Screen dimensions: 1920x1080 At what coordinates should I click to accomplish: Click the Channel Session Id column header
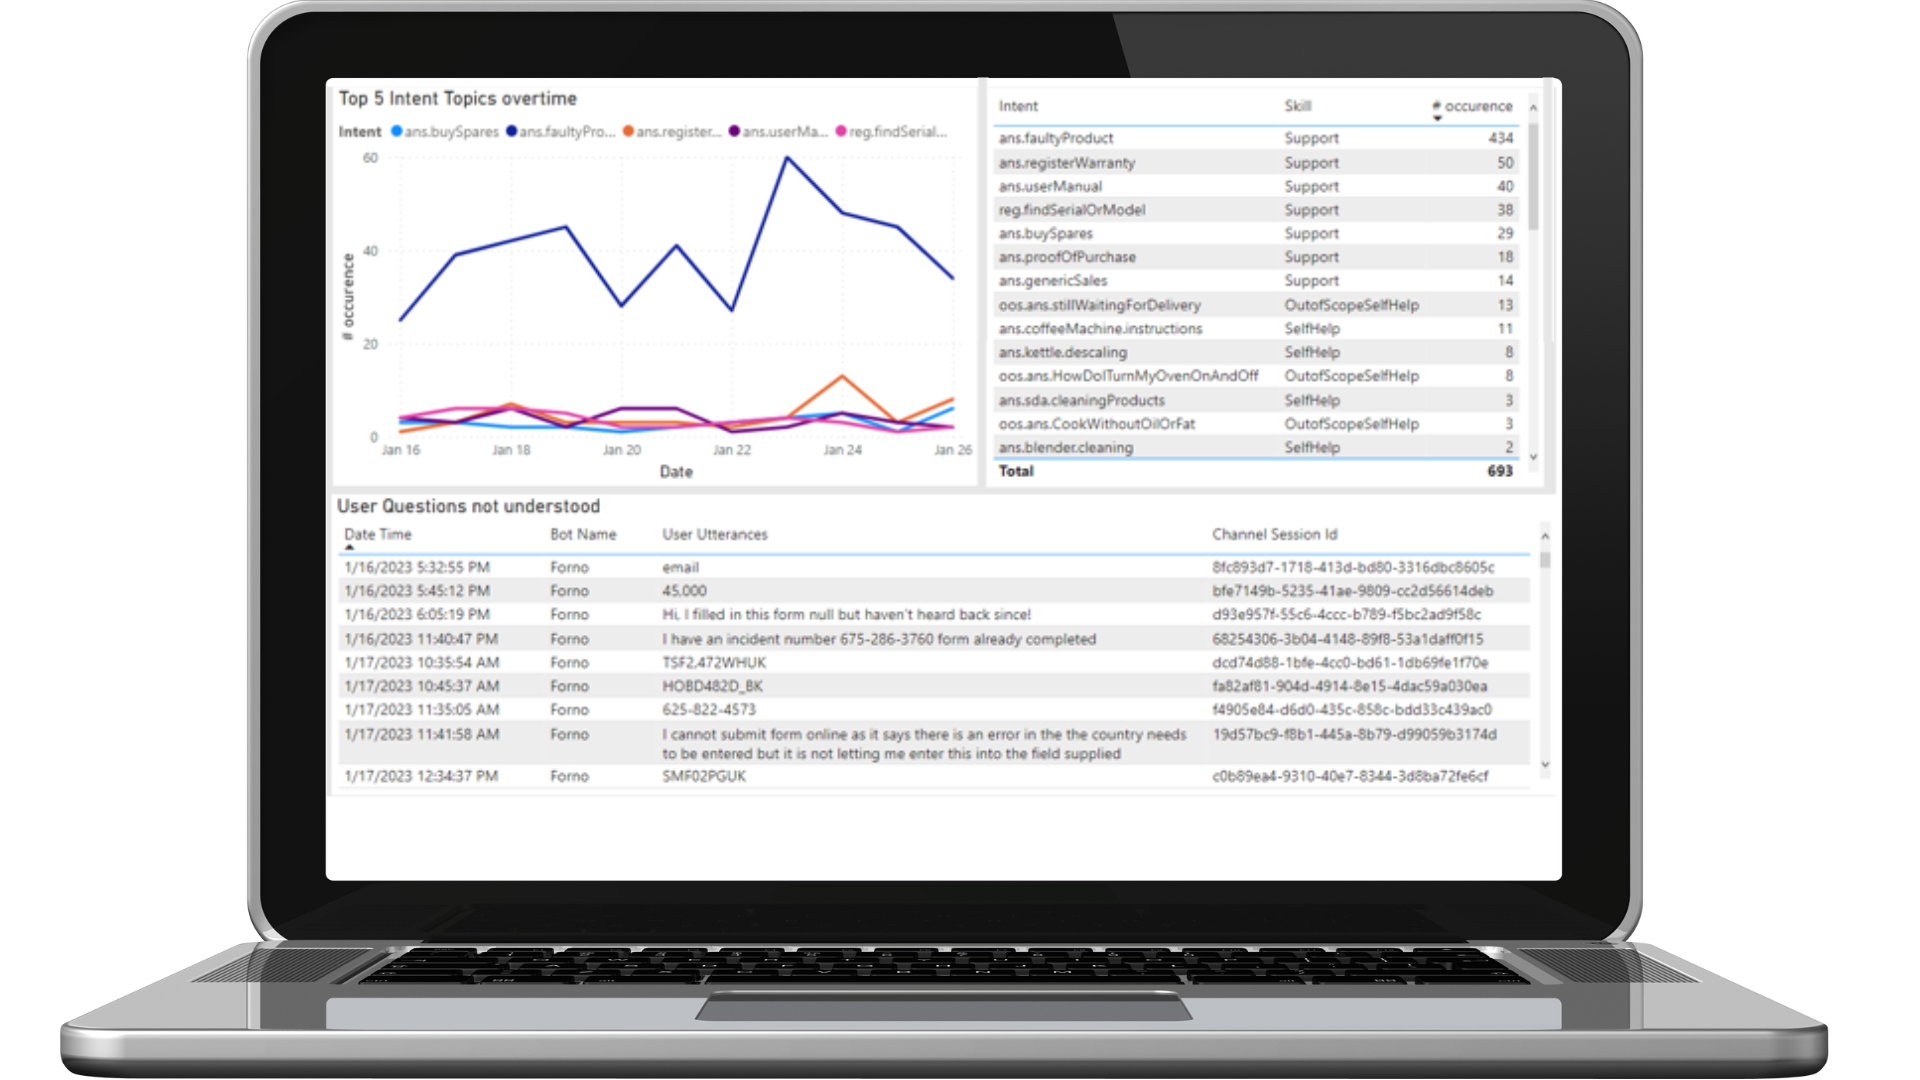1274,534
